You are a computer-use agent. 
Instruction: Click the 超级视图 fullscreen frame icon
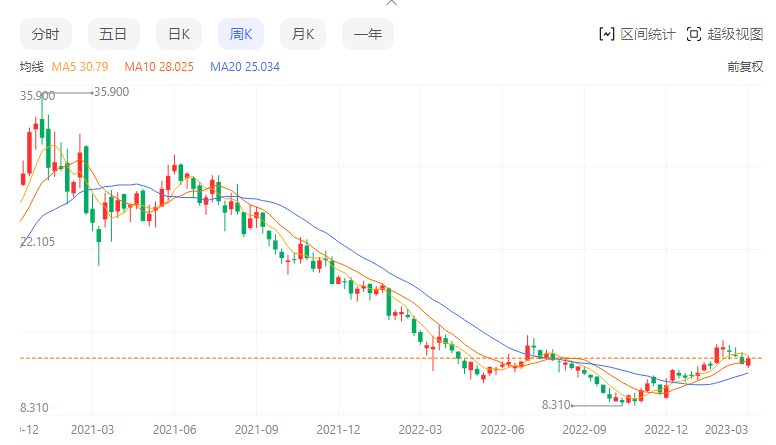pyautogui.click(x=694, y=34)
